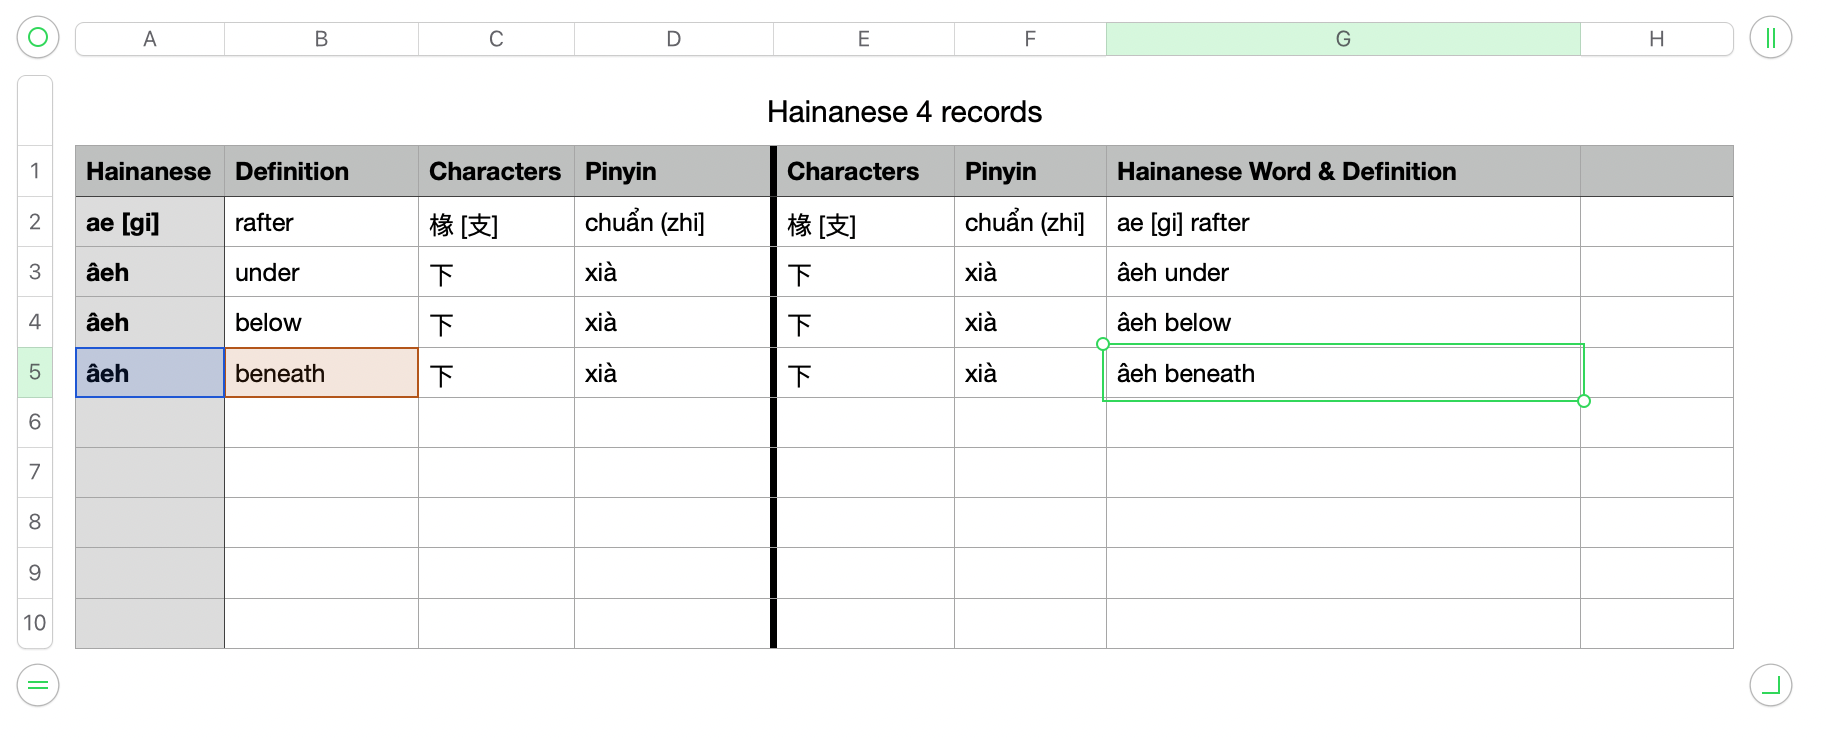
Task: Click 'Characters' header in column E
Action: tap(866, 171)
